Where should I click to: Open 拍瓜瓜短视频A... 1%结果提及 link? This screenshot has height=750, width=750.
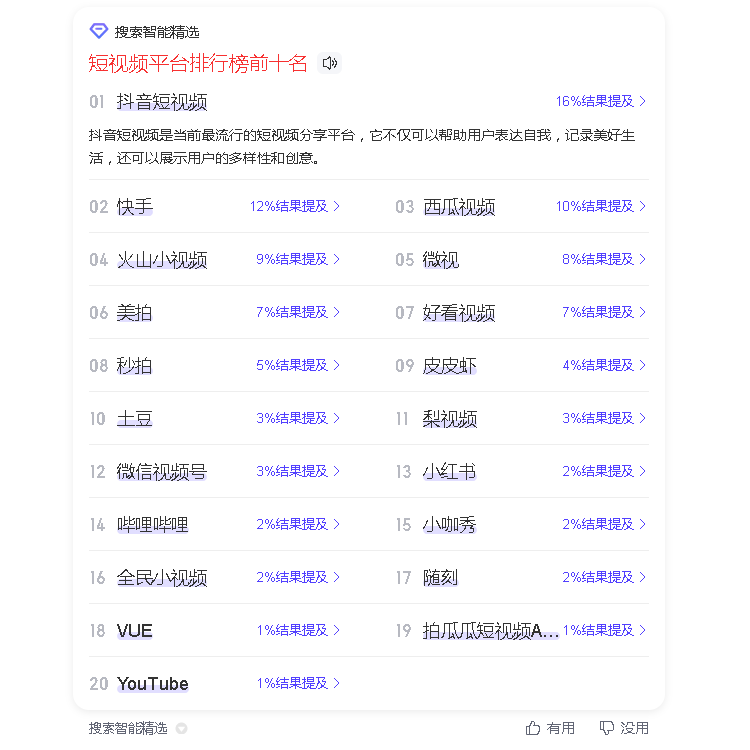(605, 630)
